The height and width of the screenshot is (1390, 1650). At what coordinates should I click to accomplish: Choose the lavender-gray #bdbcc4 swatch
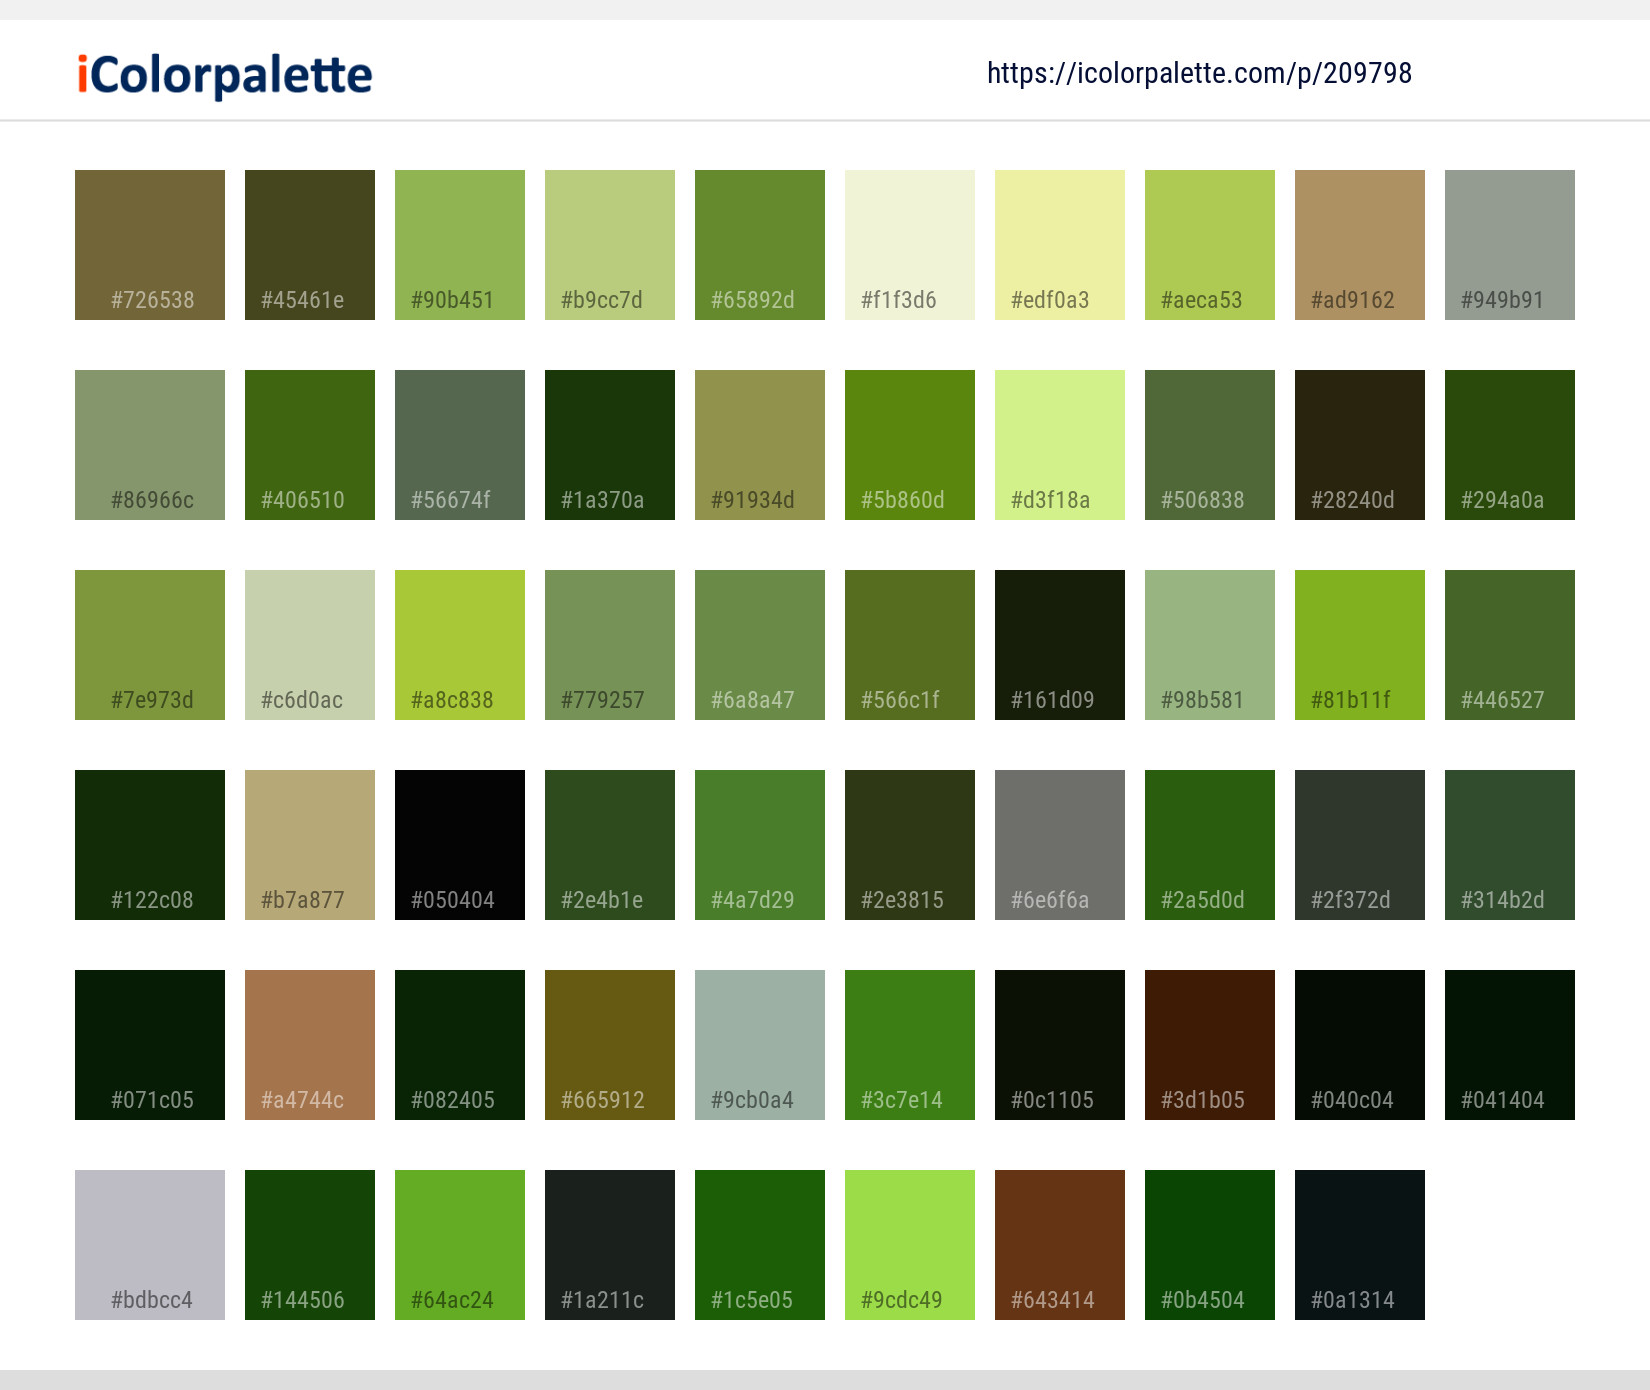(150, 1245)
